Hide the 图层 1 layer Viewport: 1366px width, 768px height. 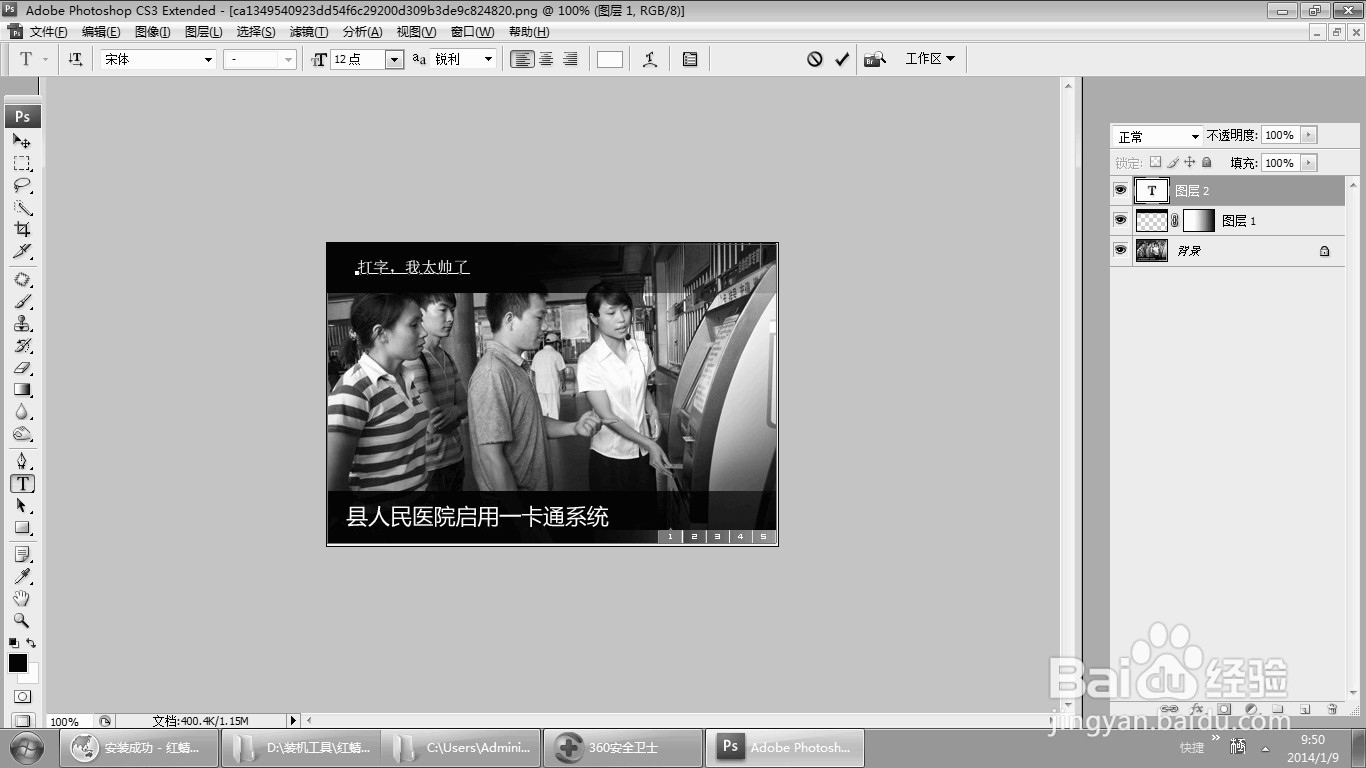tap(1121, 220)
